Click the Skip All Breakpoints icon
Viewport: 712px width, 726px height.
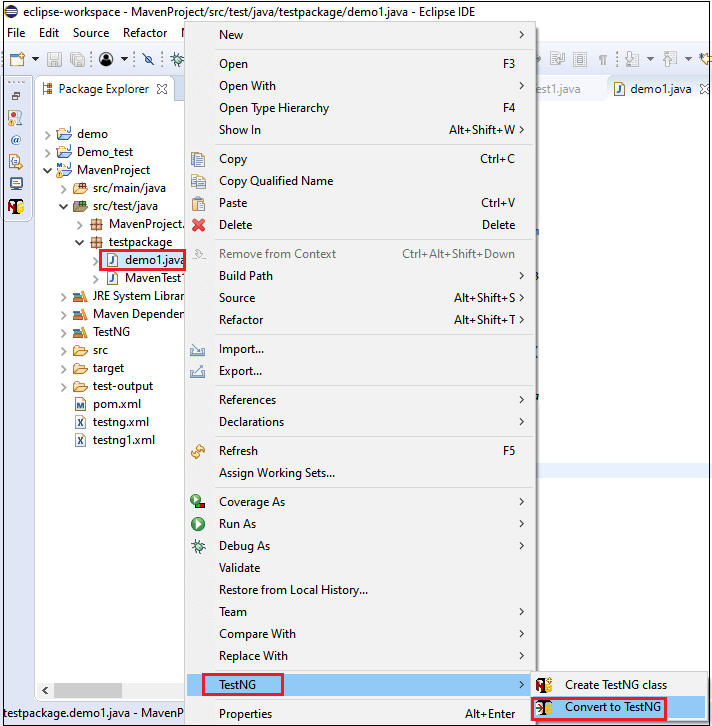tap(148, 59)
